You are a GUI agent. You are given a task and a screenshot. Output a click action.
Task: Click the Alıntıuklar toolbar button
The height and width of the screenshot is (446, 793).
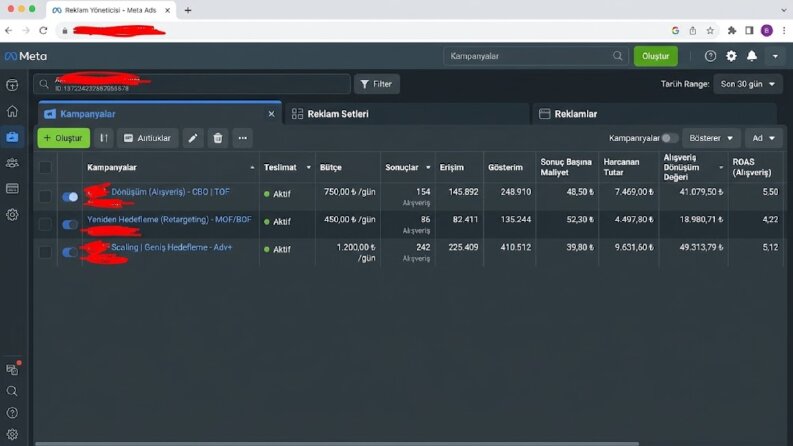pyautogui.click(x=148, y=138)
